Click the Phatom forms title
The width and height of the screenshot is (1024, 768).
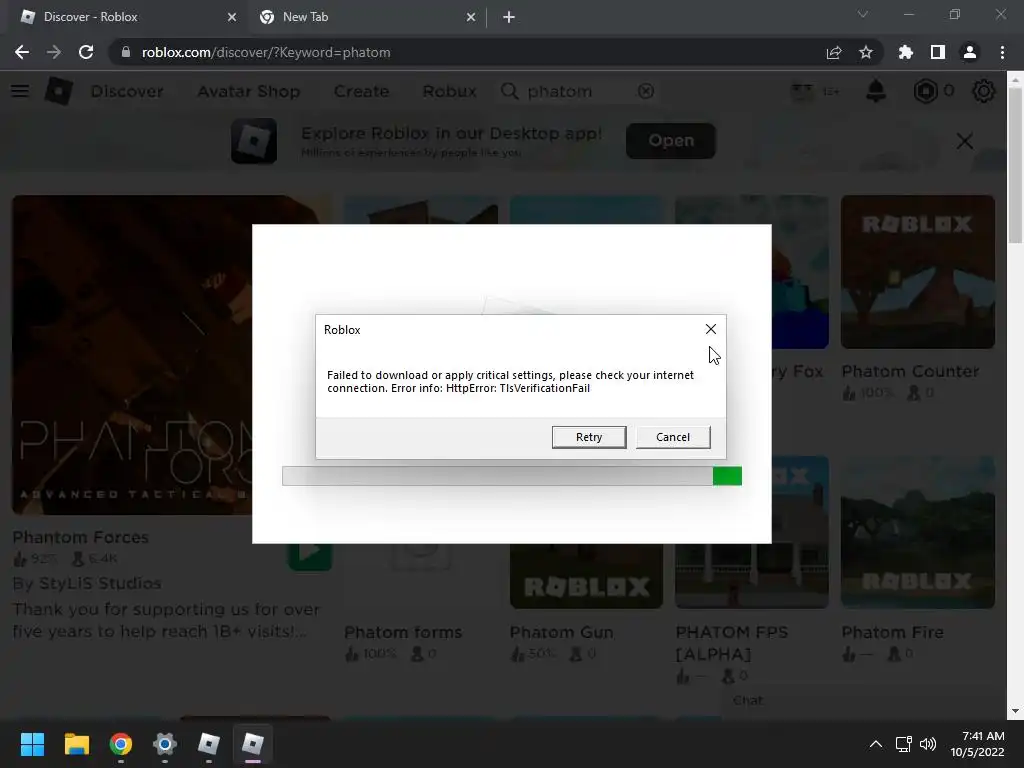[x=403, y=632]
